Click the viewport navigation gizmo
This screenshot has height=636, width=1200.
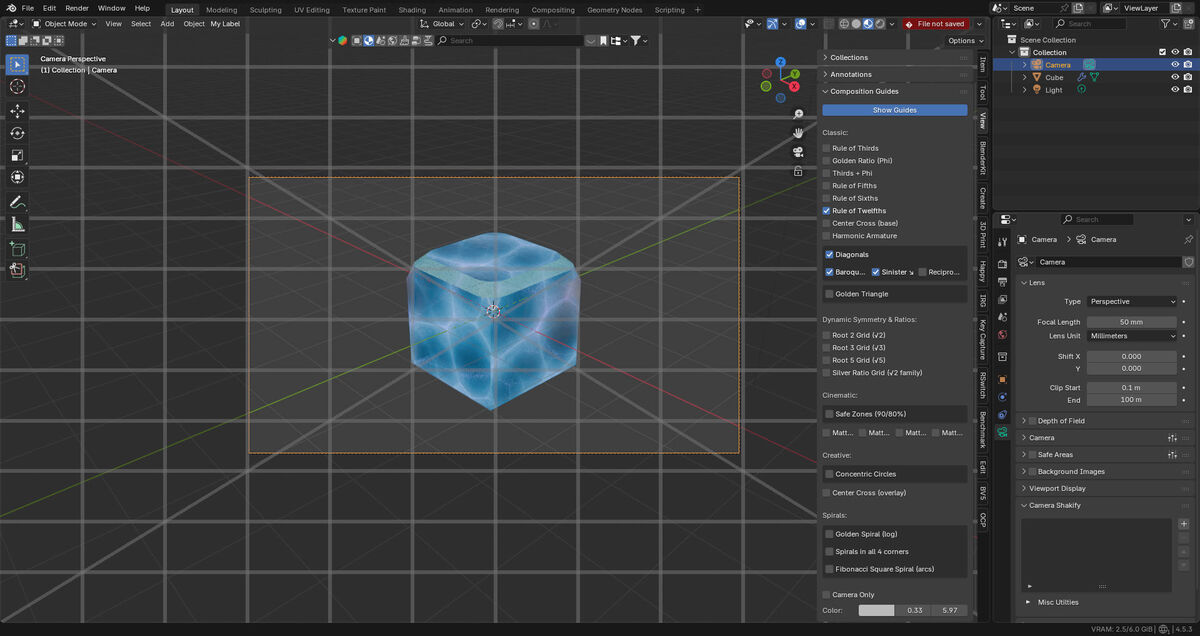tap(780, 80)
